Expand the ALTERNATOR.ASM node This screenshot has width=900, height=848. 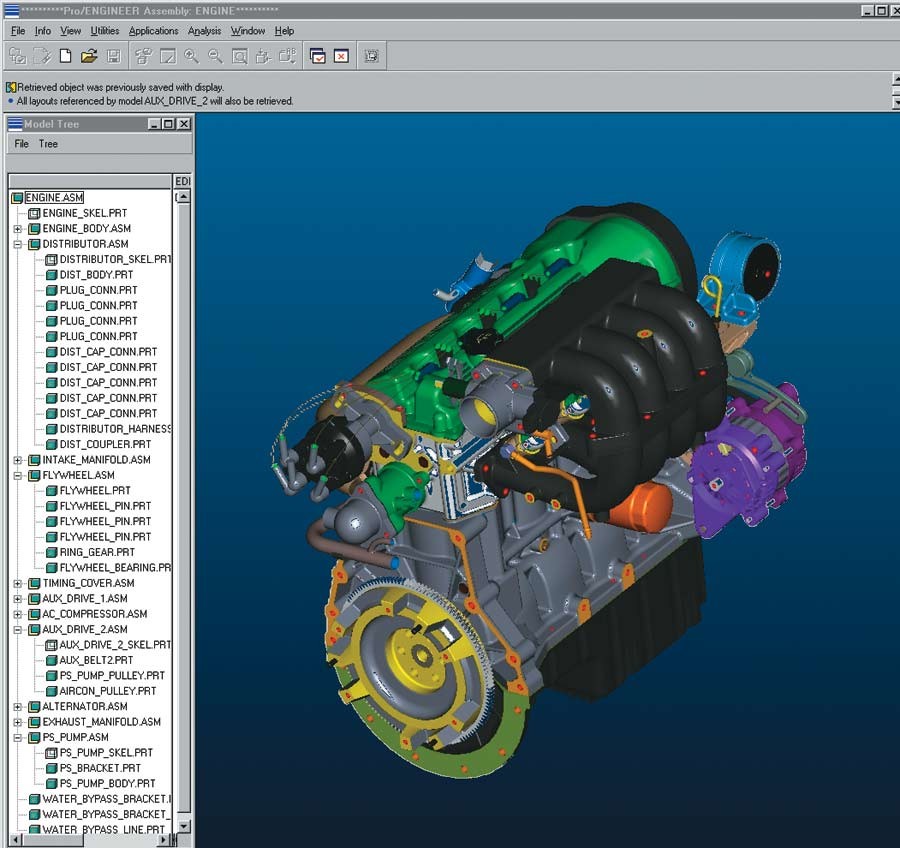[x=18, y=707]
